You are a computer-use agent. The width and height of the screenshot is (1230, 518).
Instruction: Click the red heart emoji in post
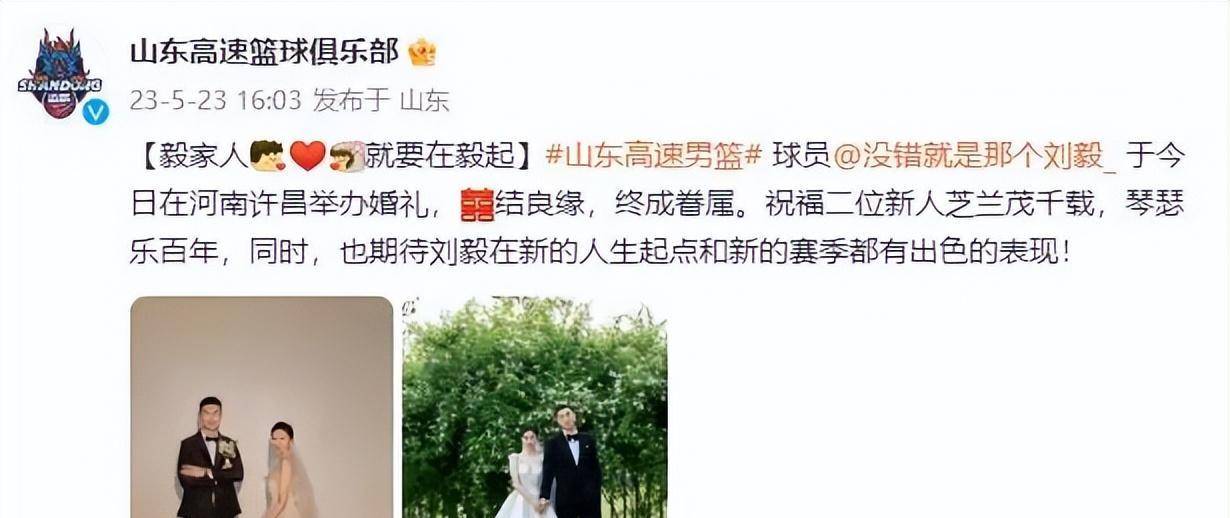(308, 157)
